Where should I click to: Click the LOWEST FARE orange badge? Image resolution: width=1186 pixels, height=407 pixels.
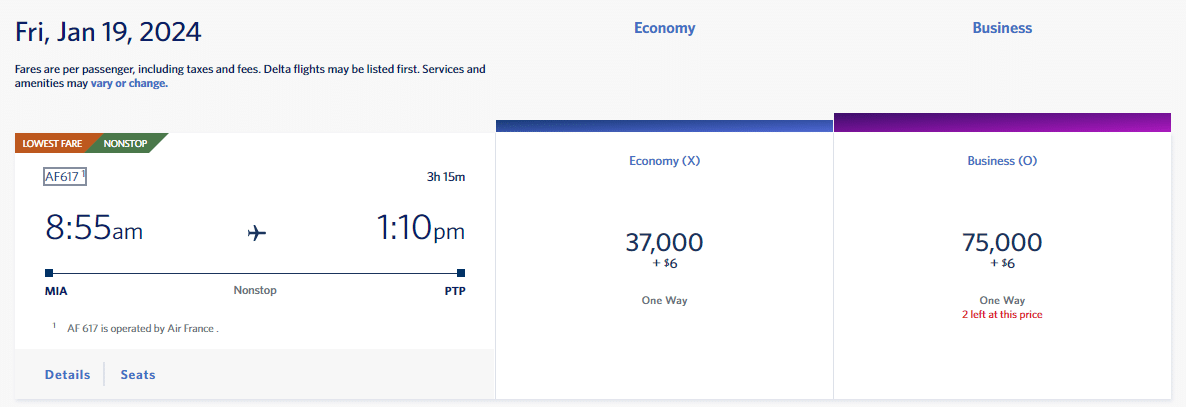click(x=50, y=143)
